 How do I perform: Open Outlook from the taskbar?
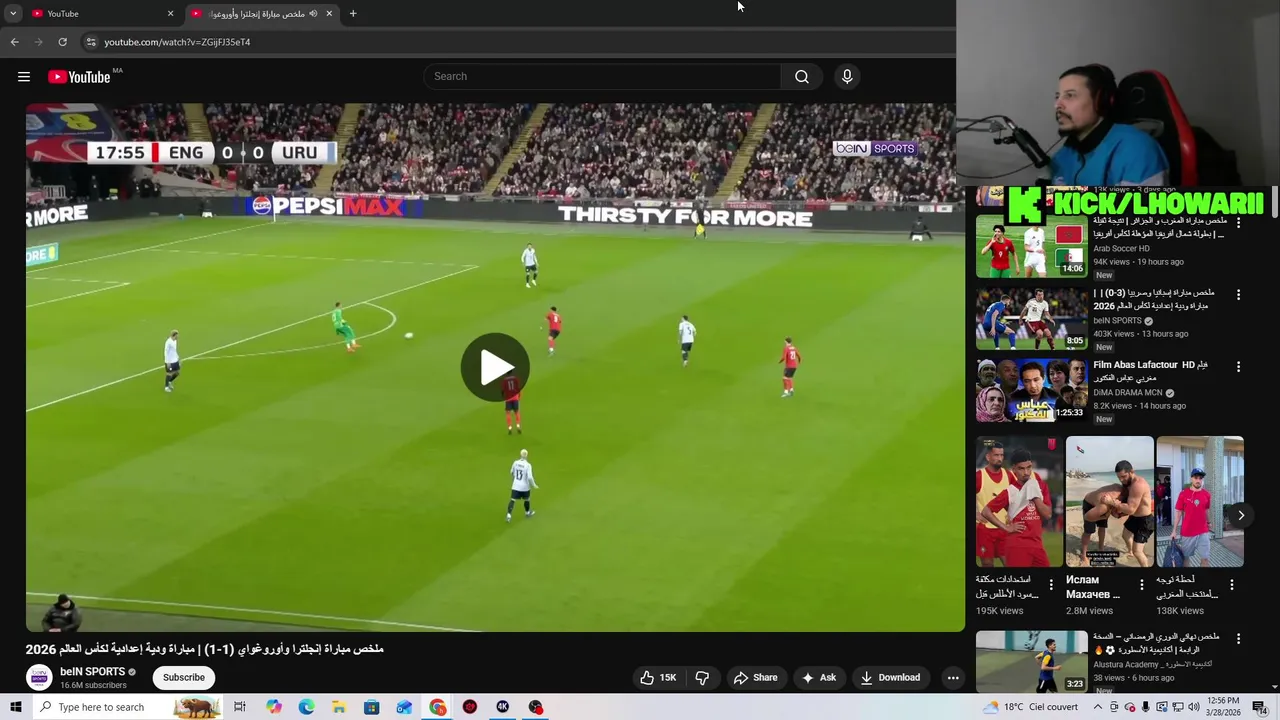404,707
